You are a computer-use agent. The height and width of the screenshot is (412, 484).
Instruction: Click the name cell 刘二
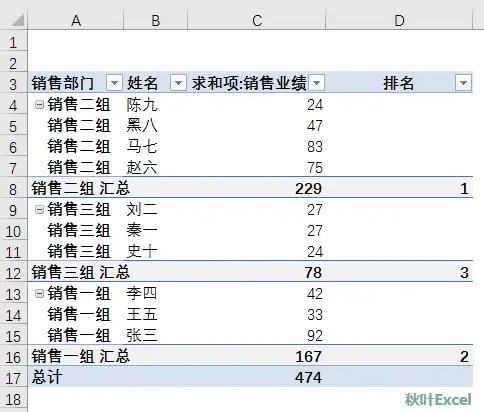142,210
